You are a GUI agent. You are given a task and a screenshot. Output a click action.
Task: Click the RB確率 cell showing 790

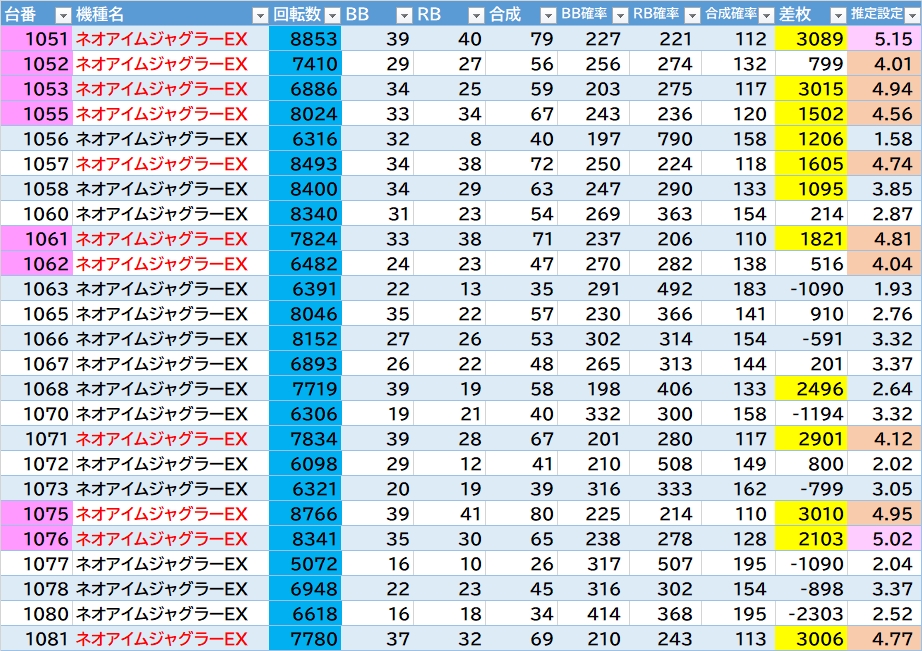pos(666,139)
